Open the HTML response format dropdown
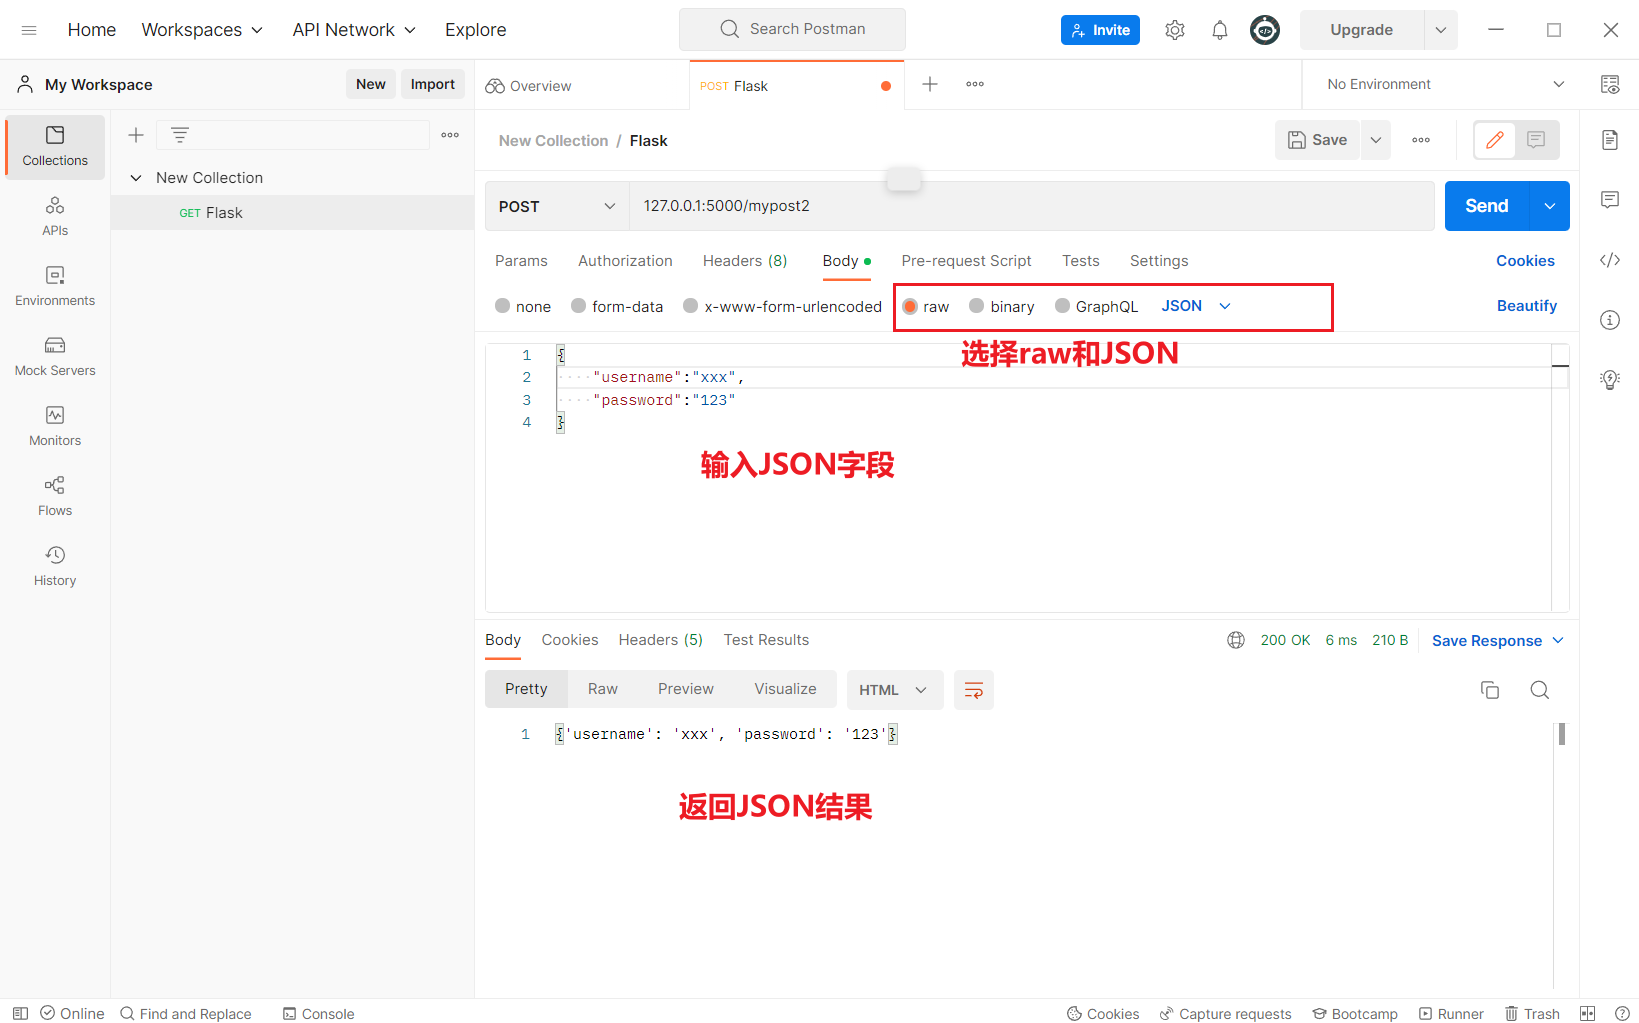1639x1023 pixels. (x=895, y=690)
